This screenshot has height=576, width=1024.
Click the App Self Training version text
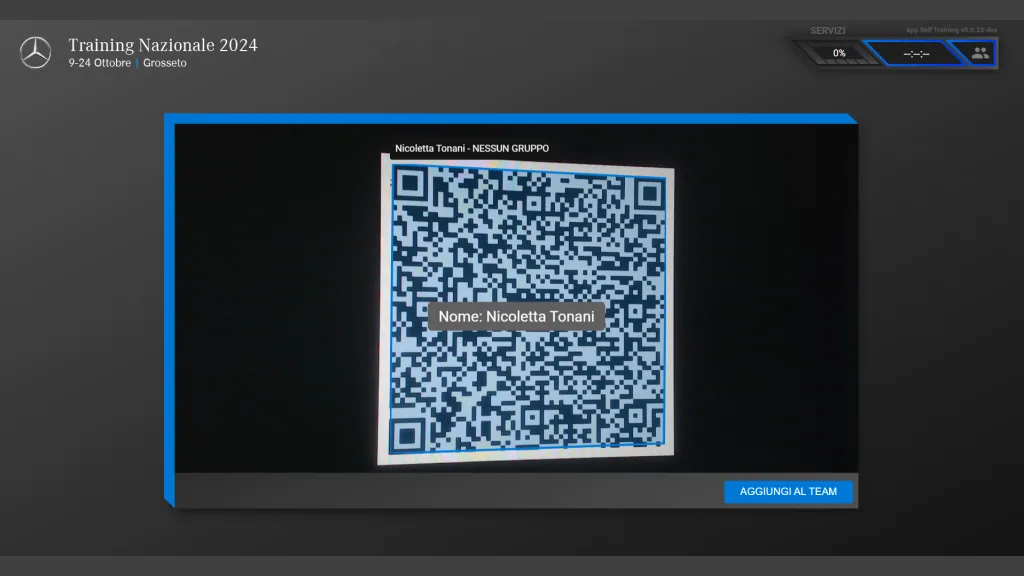click(x=951, y=30)
